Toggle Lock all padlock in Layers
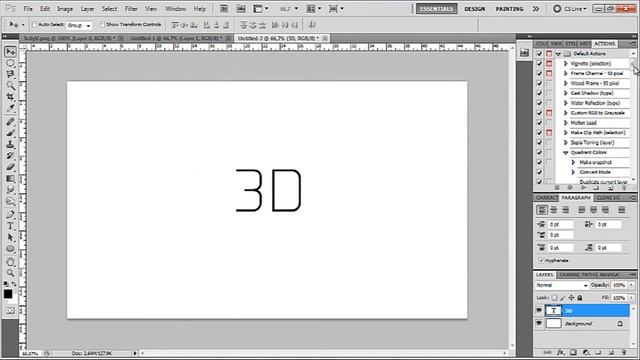The height and width of the screenshot is (360, 640). [x=580, y=298]
